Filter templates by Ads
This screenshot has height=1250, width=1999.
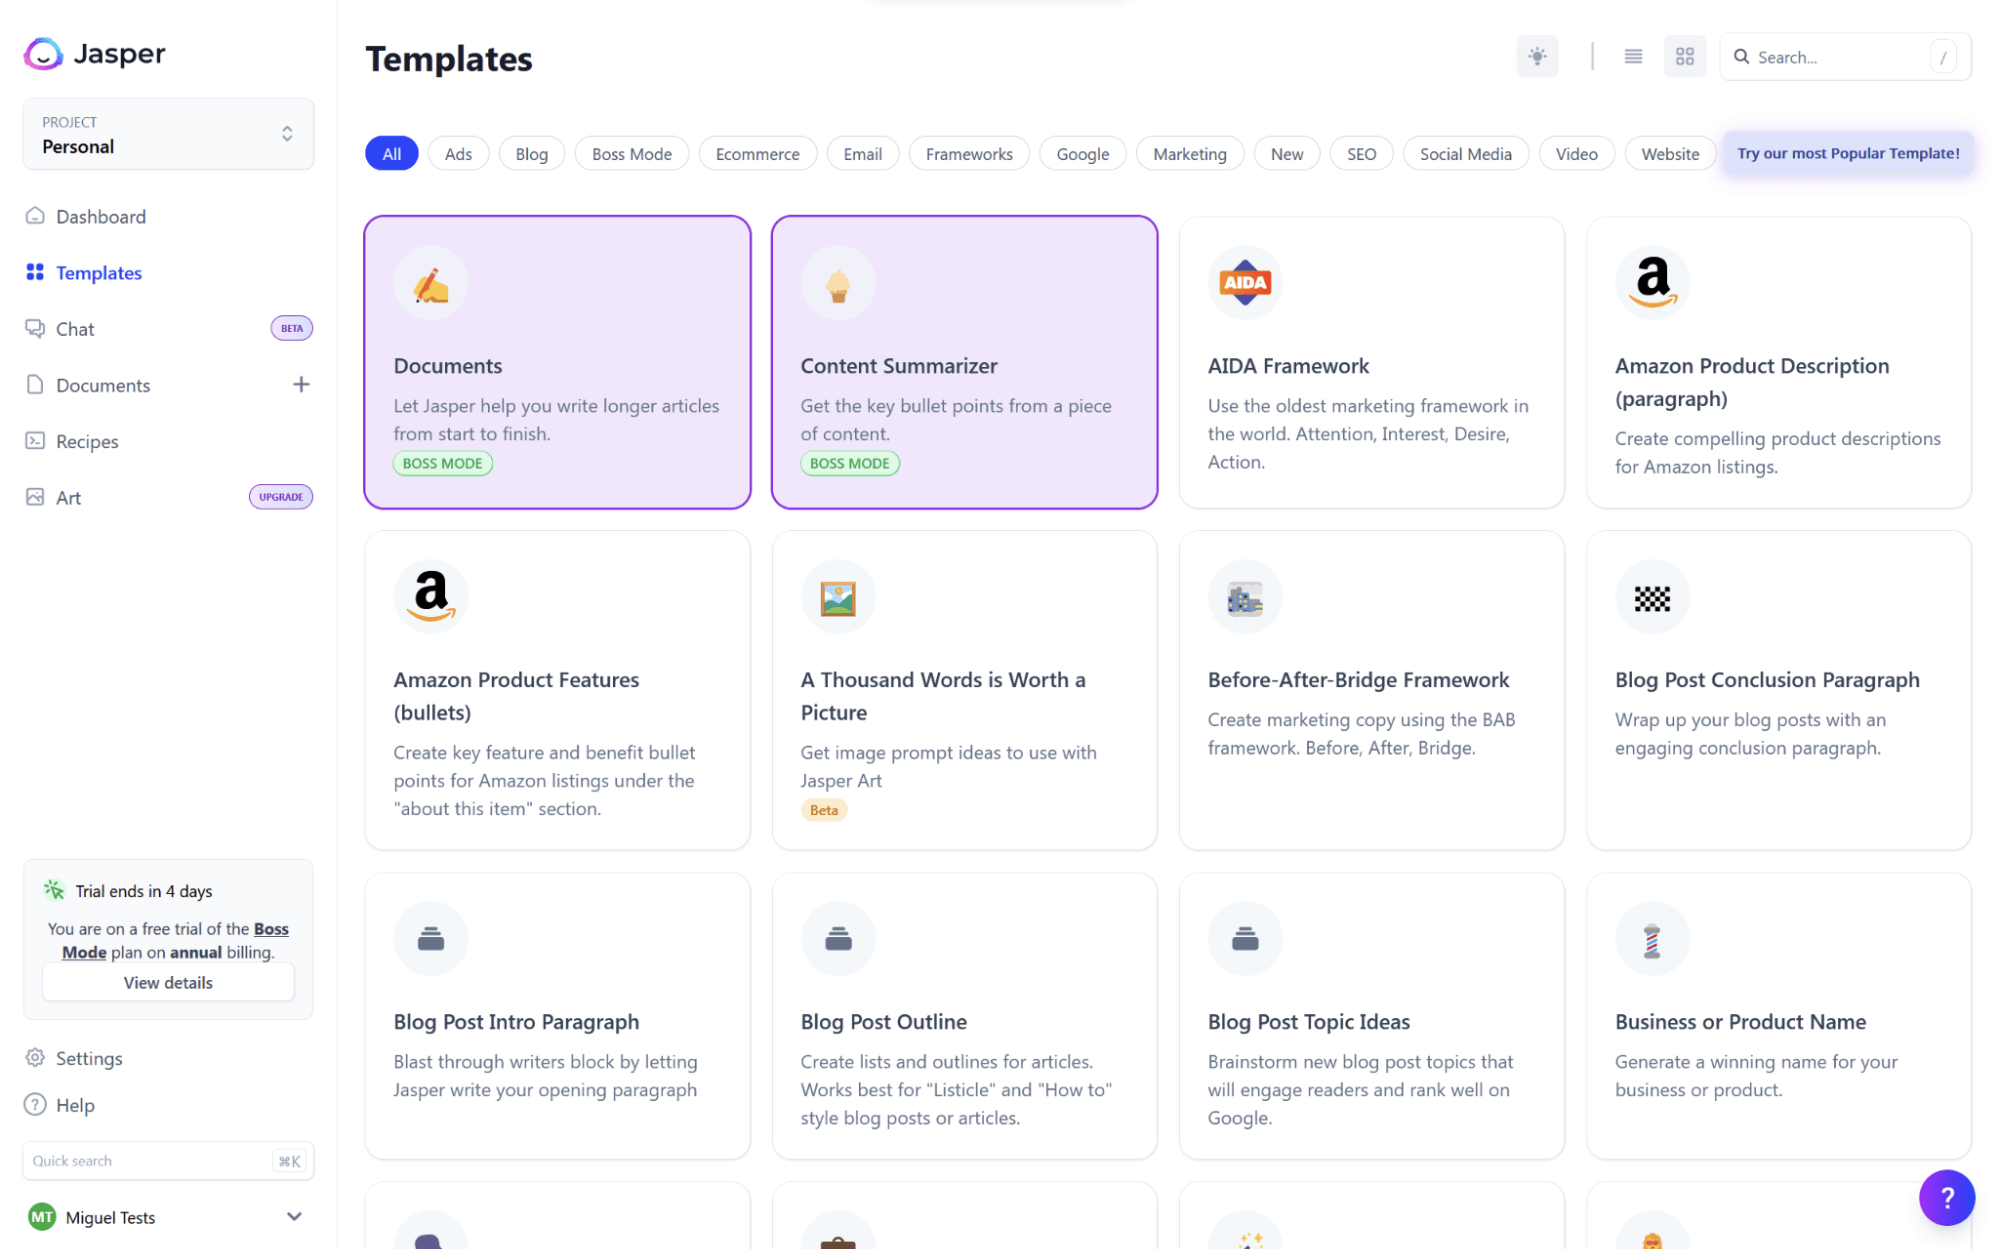(458, 153)
